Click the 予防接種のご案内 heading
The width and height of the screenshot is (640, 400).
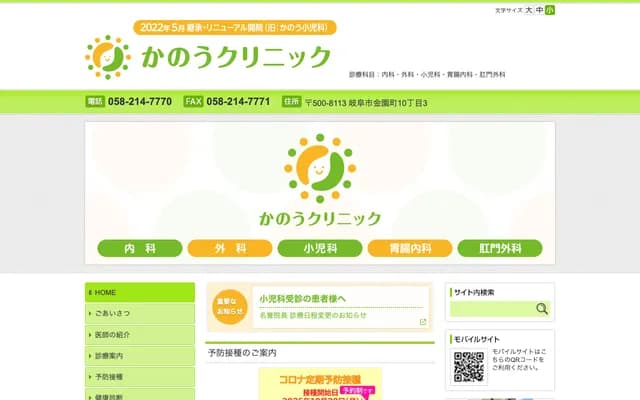242,353
